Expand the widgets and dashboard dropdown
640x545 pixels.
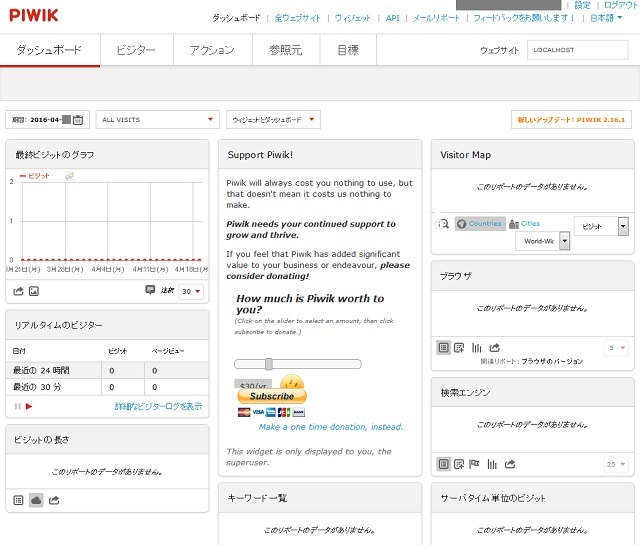point(273,120)
